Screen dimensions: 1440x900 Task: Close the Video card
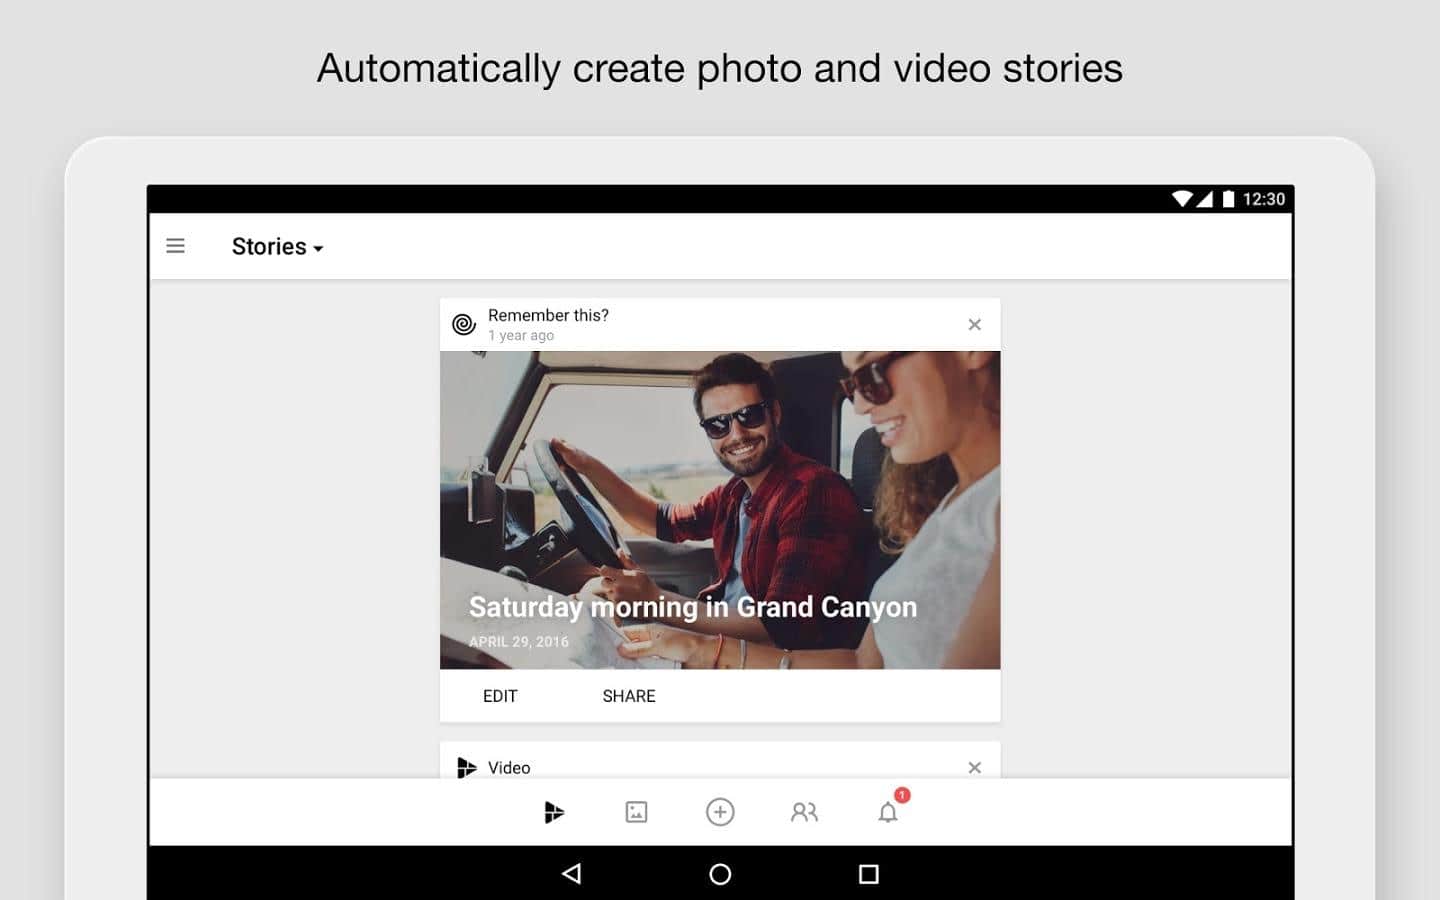(974, 767)
